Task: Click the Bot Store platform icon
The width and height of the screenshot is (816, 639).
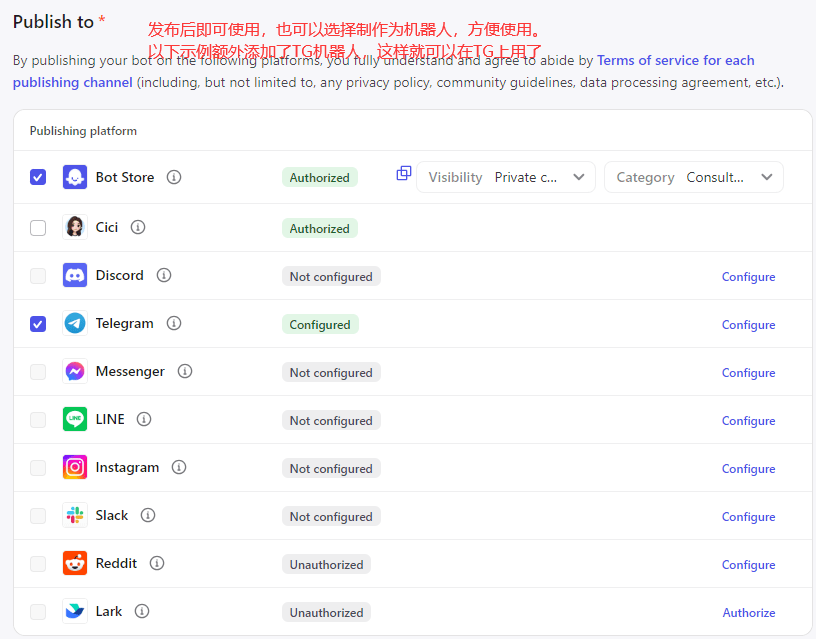Action: [75, 177]
